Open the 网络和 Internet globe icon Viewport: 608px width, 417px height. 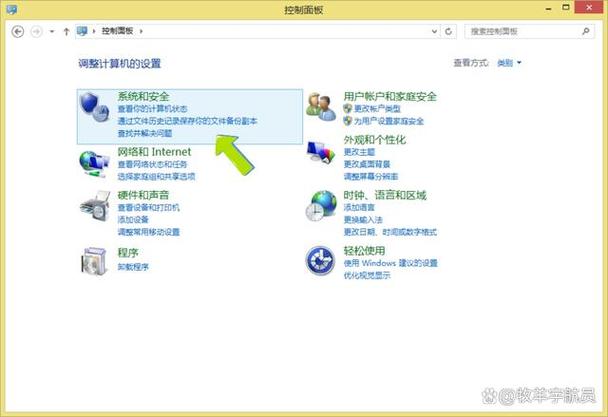tap(95, 160)
